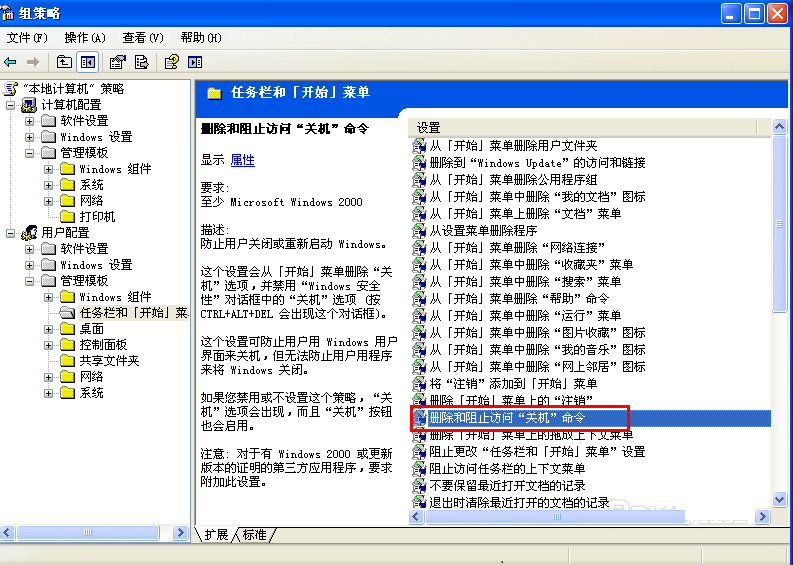
Task: Select Windows 组件 under 用户配置
Action: click(115, 297)
